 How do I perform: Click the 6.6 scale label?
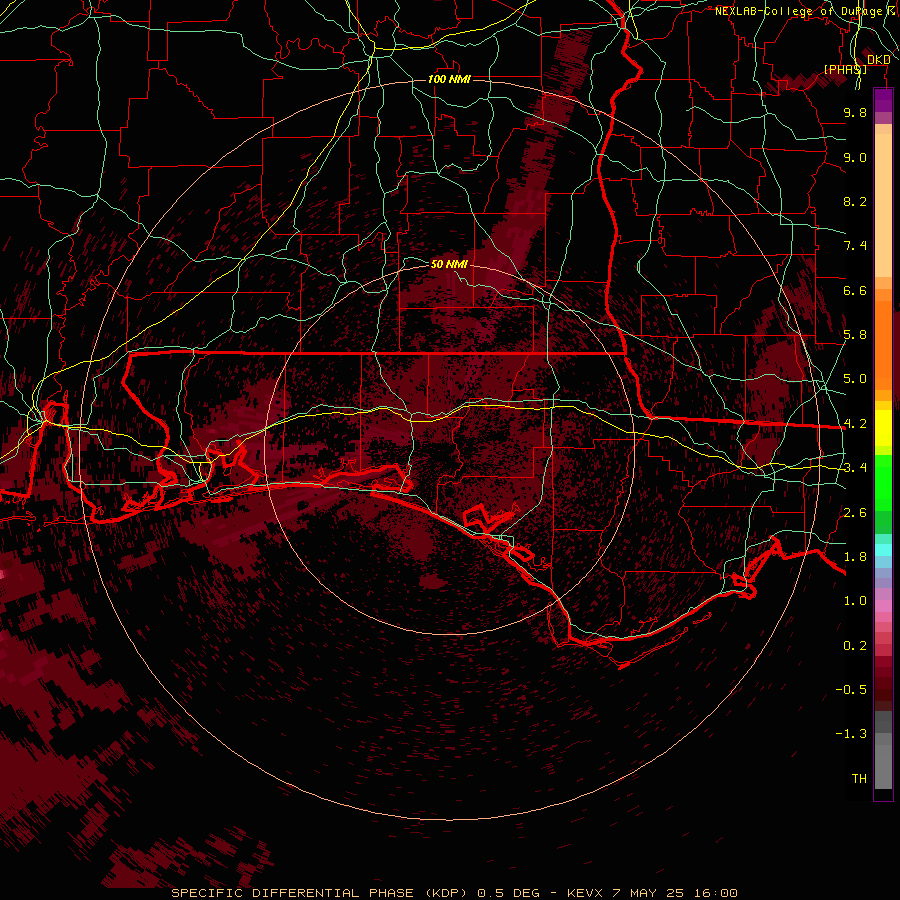(x=855, y=290)
